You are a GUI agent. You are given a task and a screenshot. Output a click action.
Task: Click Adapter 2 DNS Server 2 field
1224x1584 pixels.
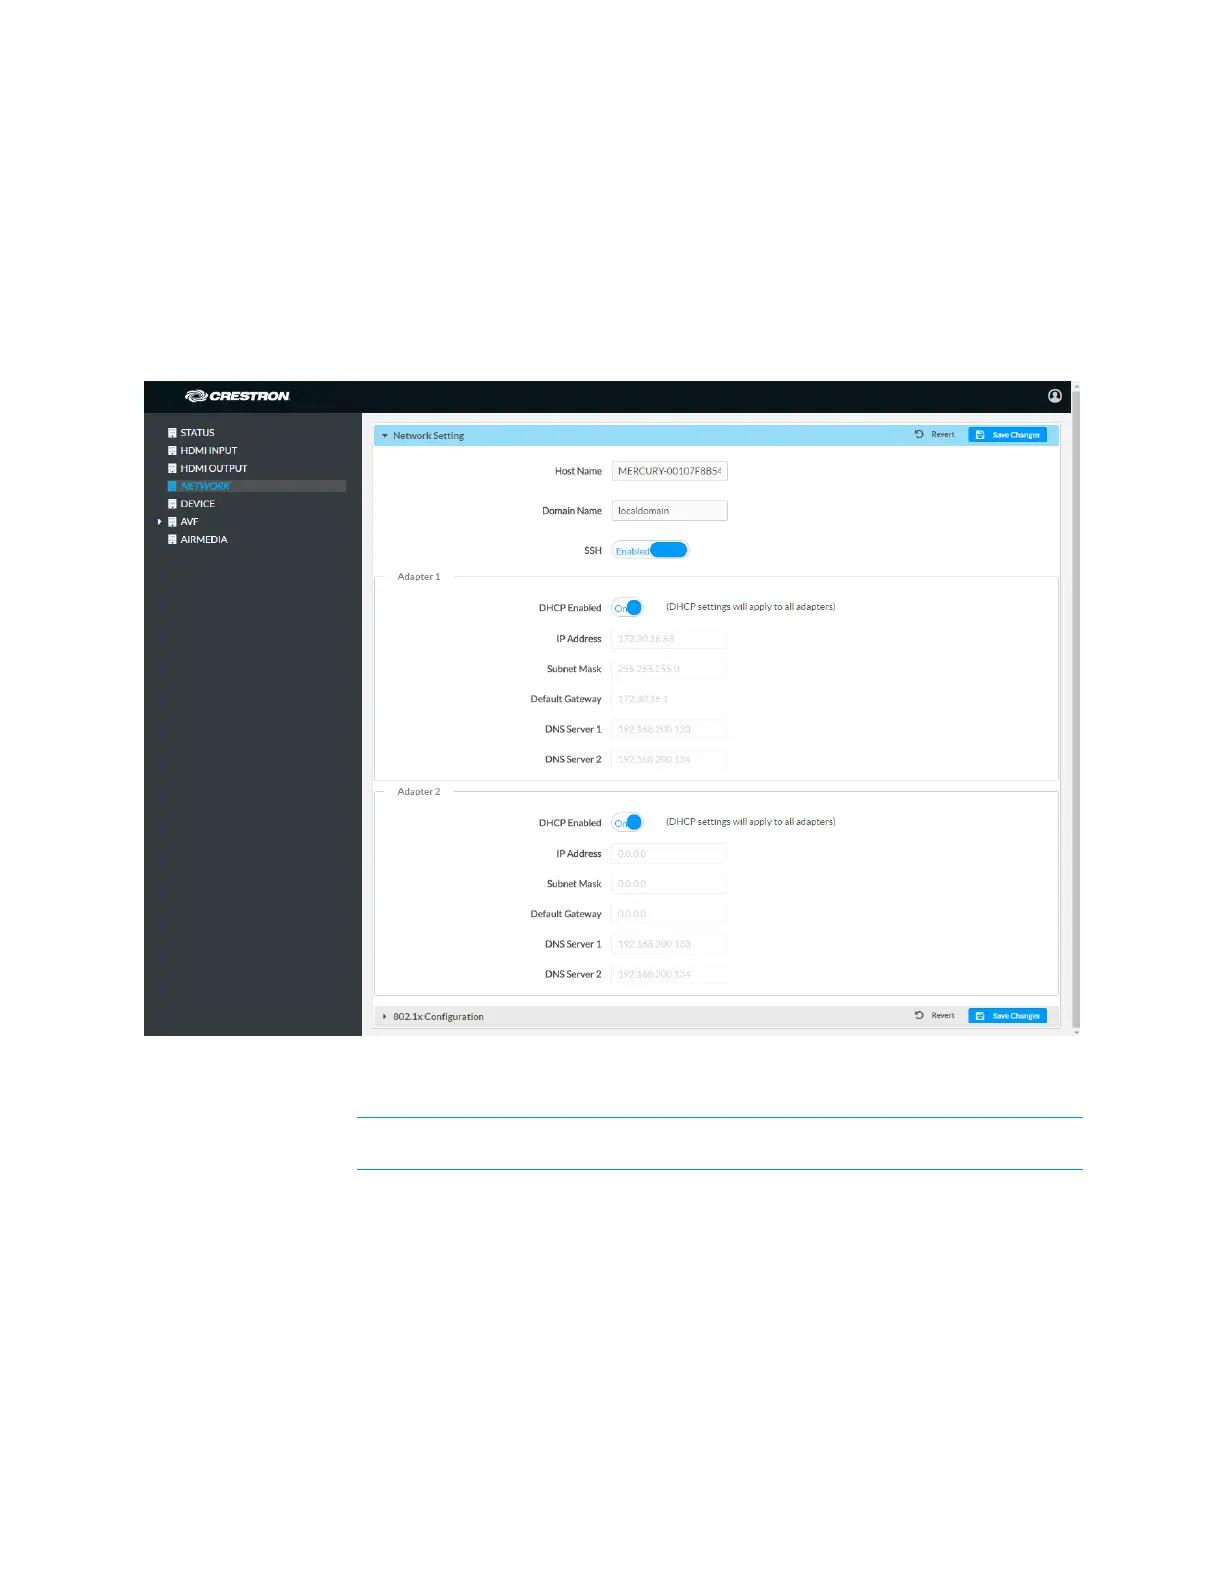[x=669, y=974]
